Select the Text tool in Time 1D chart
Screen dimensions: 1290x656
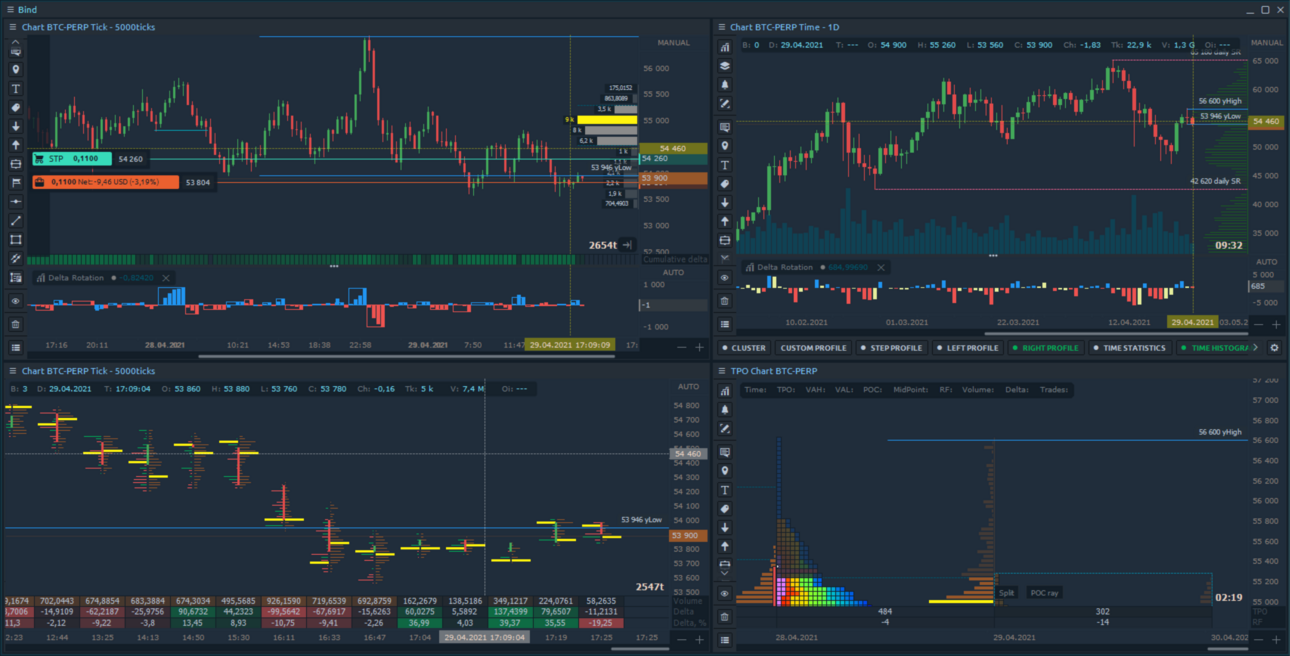pos(725,165)
